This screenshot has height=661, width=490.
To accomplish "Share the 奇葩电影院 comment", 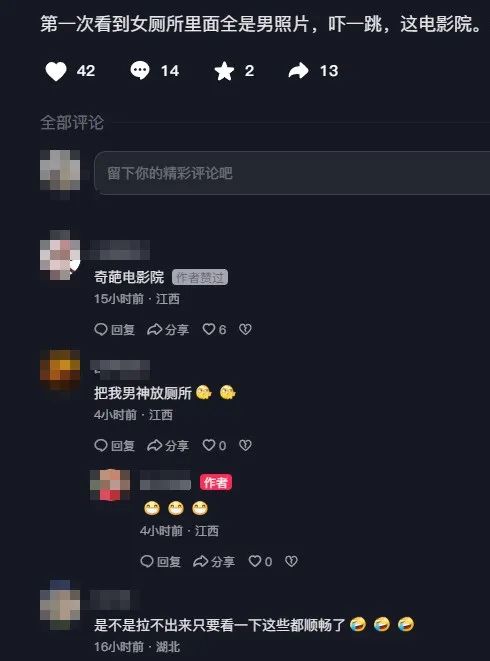I will [167, 329].
